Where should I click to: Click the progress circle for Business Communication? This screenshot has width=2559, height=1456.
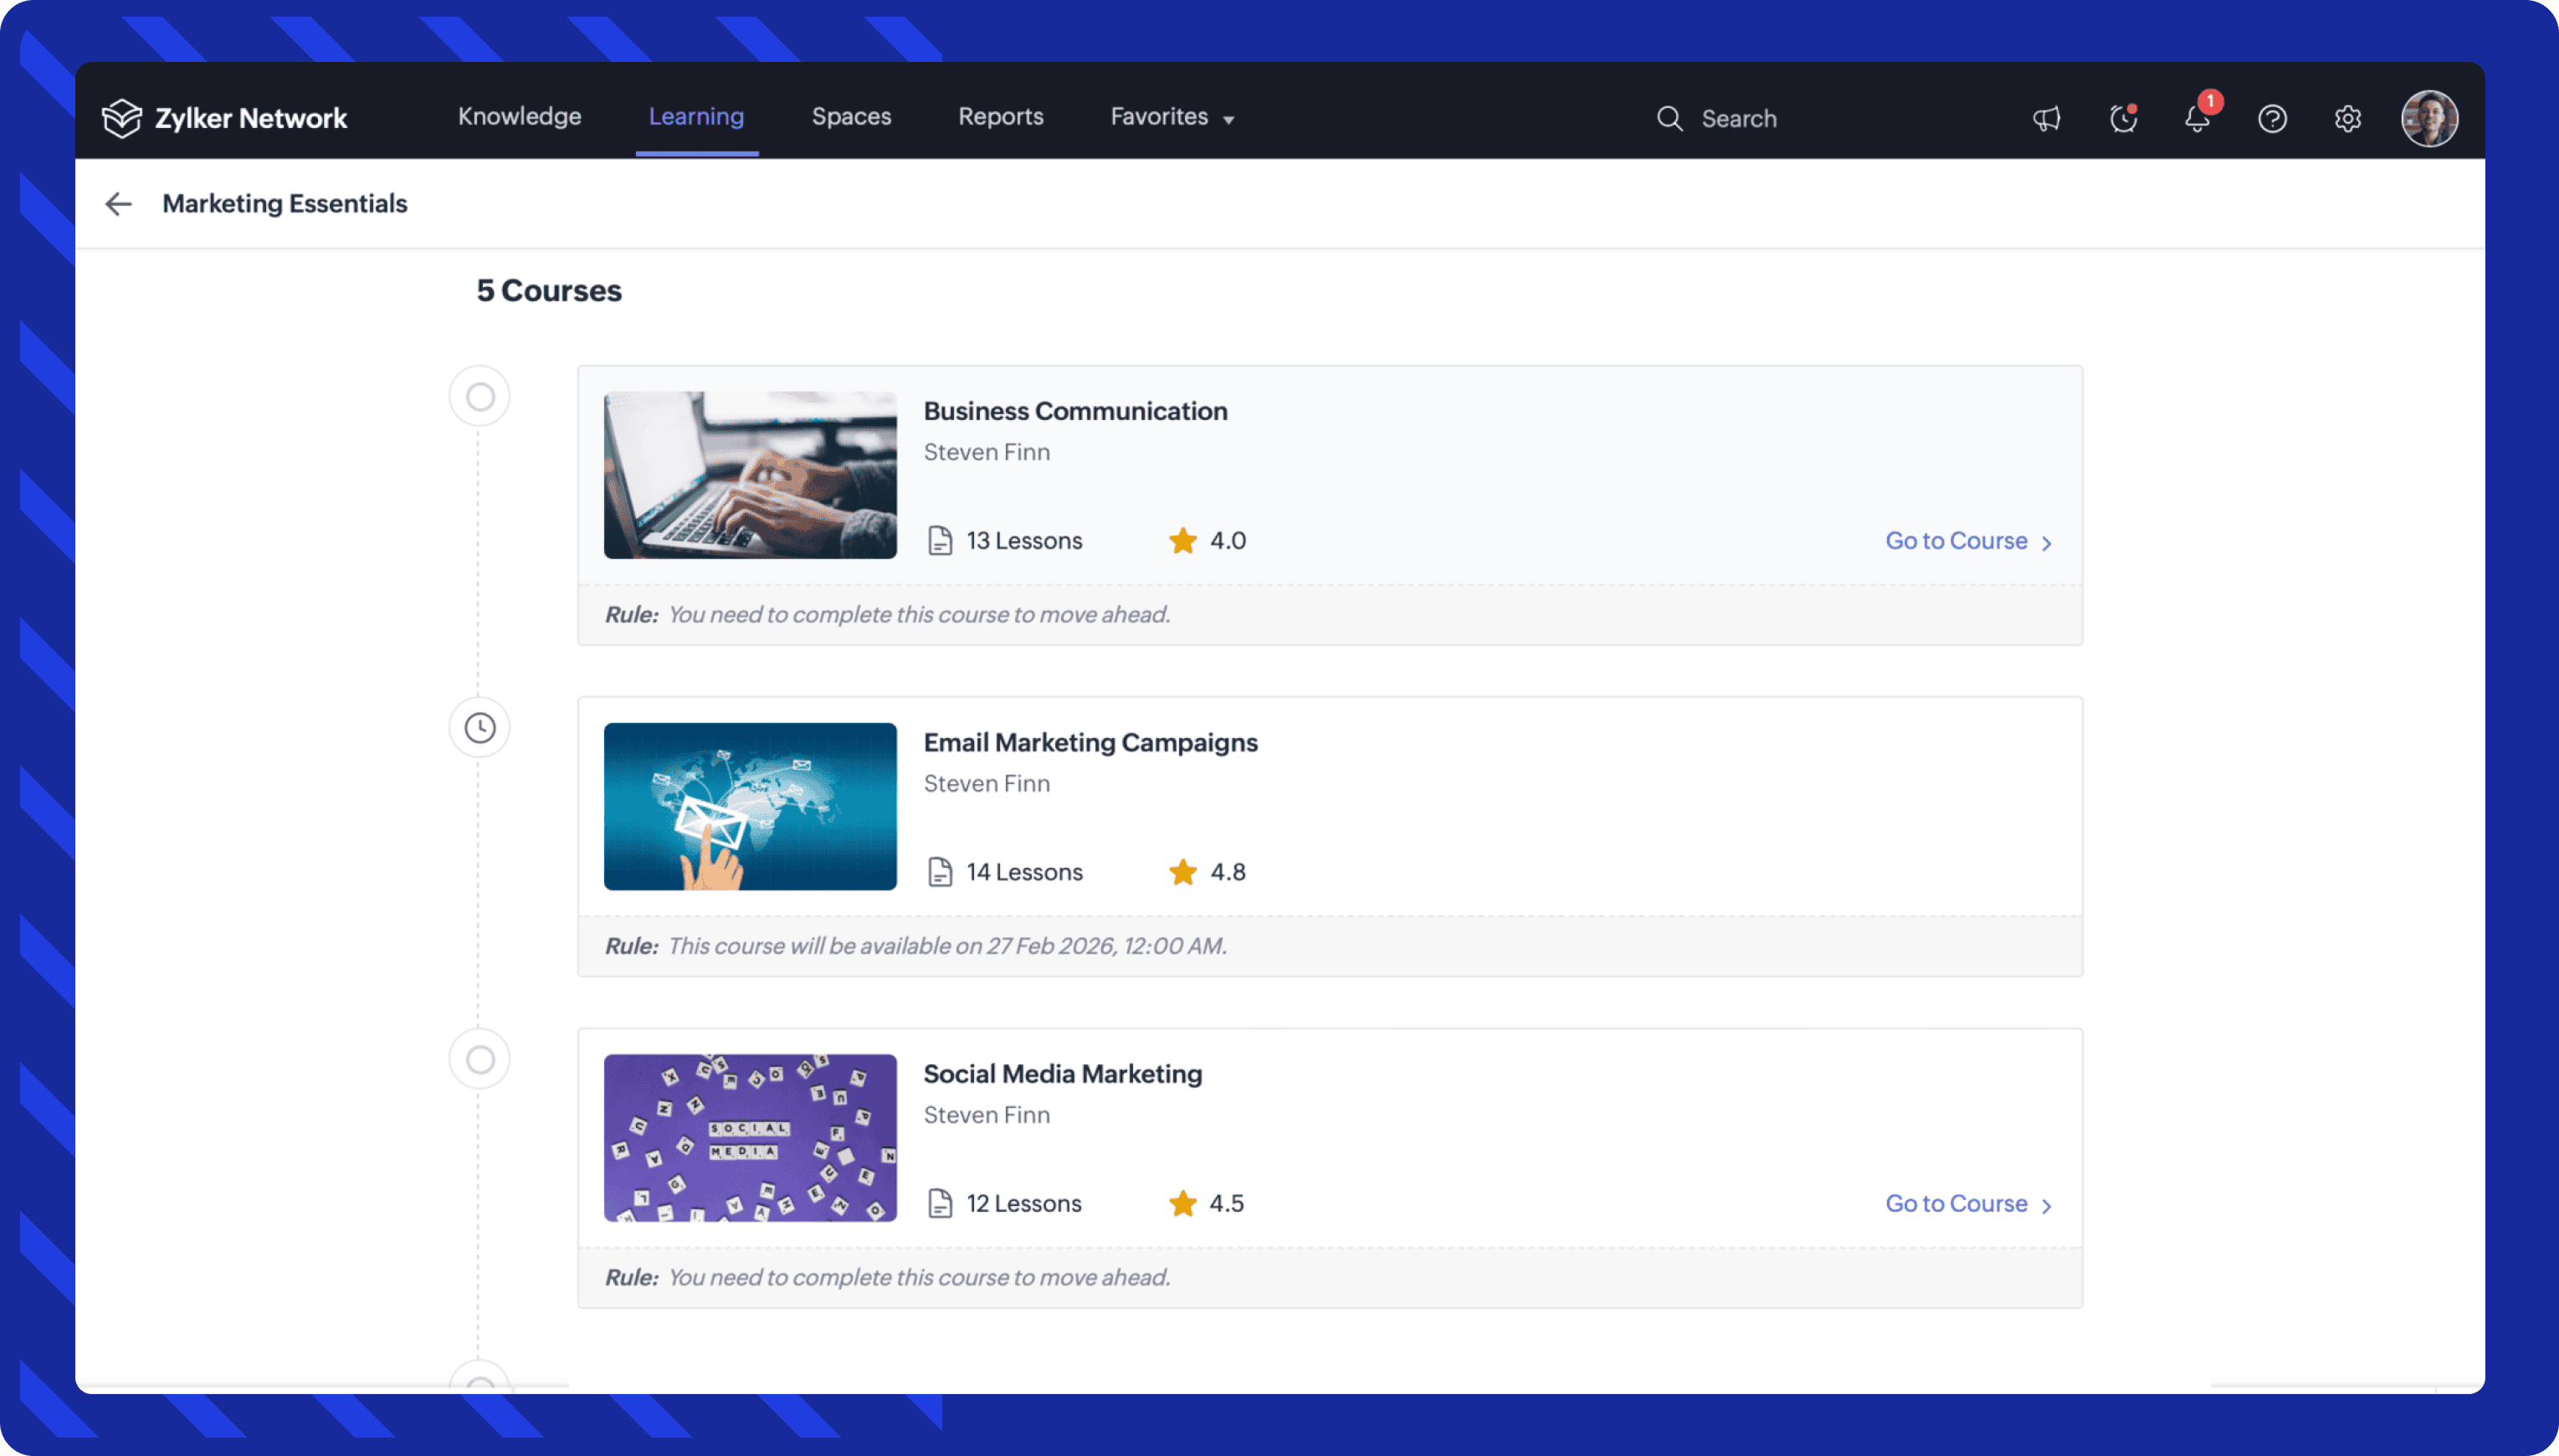pos(480,396)
